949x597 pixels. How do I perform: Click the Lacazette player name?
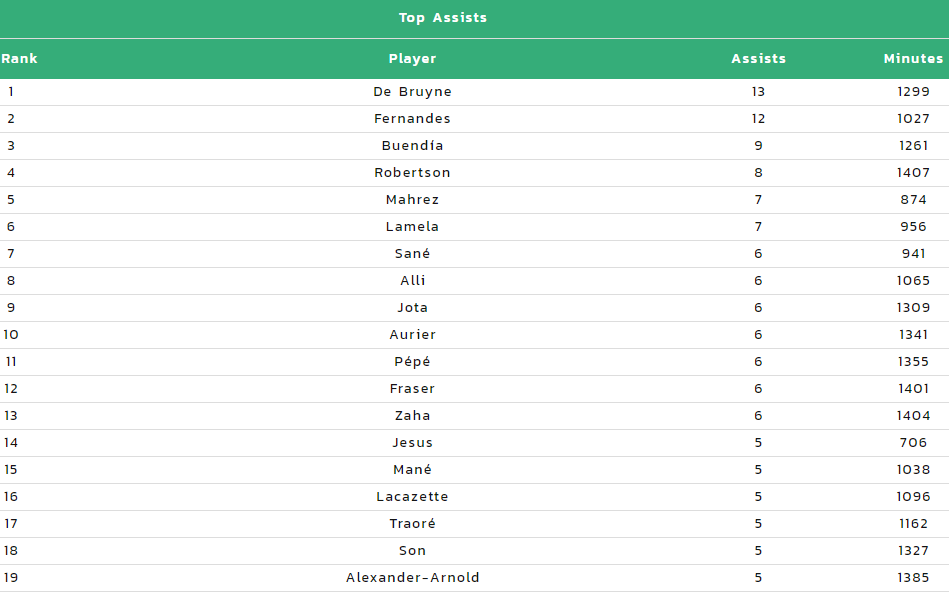point(412,496)
